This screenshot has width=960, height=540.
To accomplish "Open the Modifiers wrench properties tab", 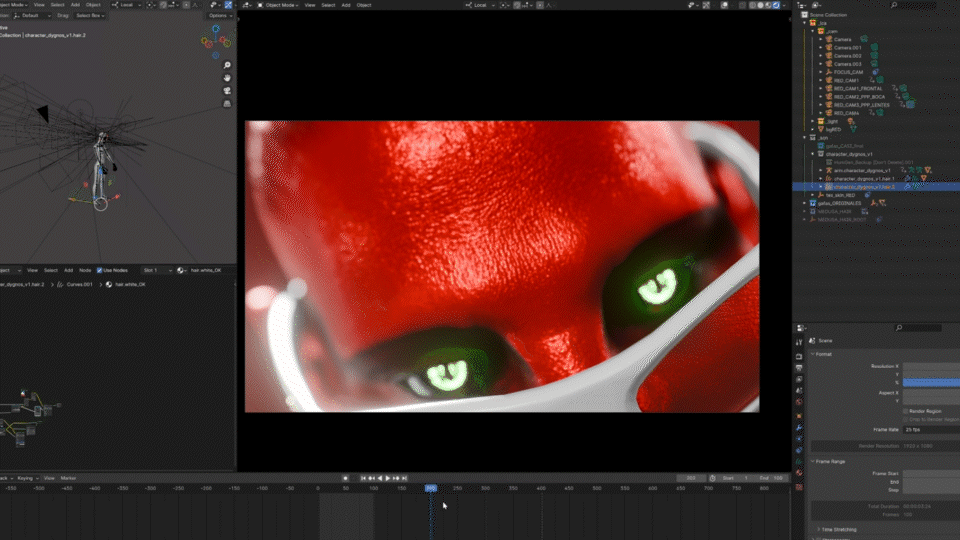I will point(799,427).
